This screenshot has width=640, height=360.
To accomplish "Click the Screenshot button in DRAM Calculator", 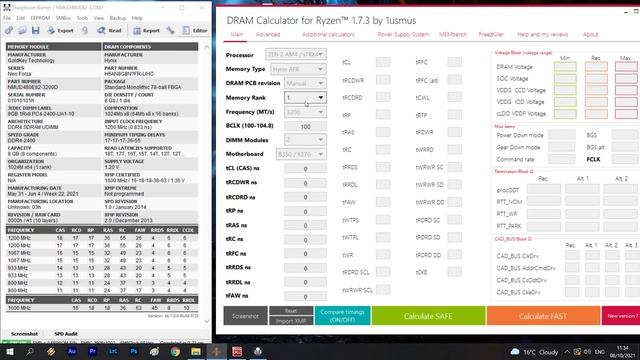I will tap(245, 316).
